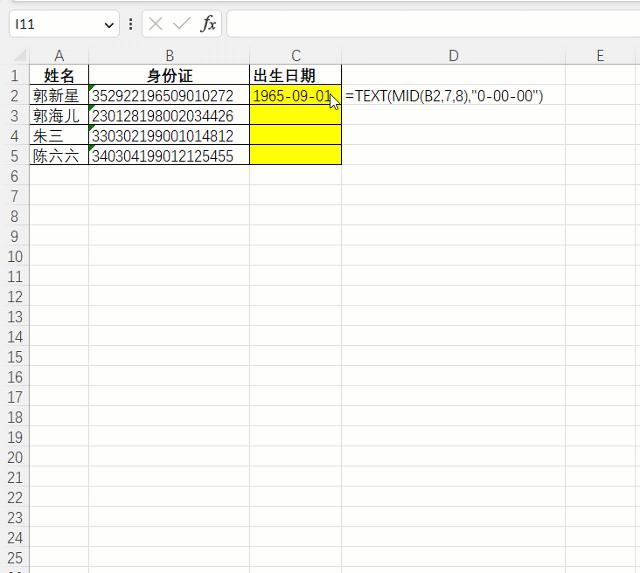Image resolution: width=640 pixels, height=573 pixels.
Task: Click the =TEXT(MID(B2,7,8) formula text
Action: coord(444,96)
